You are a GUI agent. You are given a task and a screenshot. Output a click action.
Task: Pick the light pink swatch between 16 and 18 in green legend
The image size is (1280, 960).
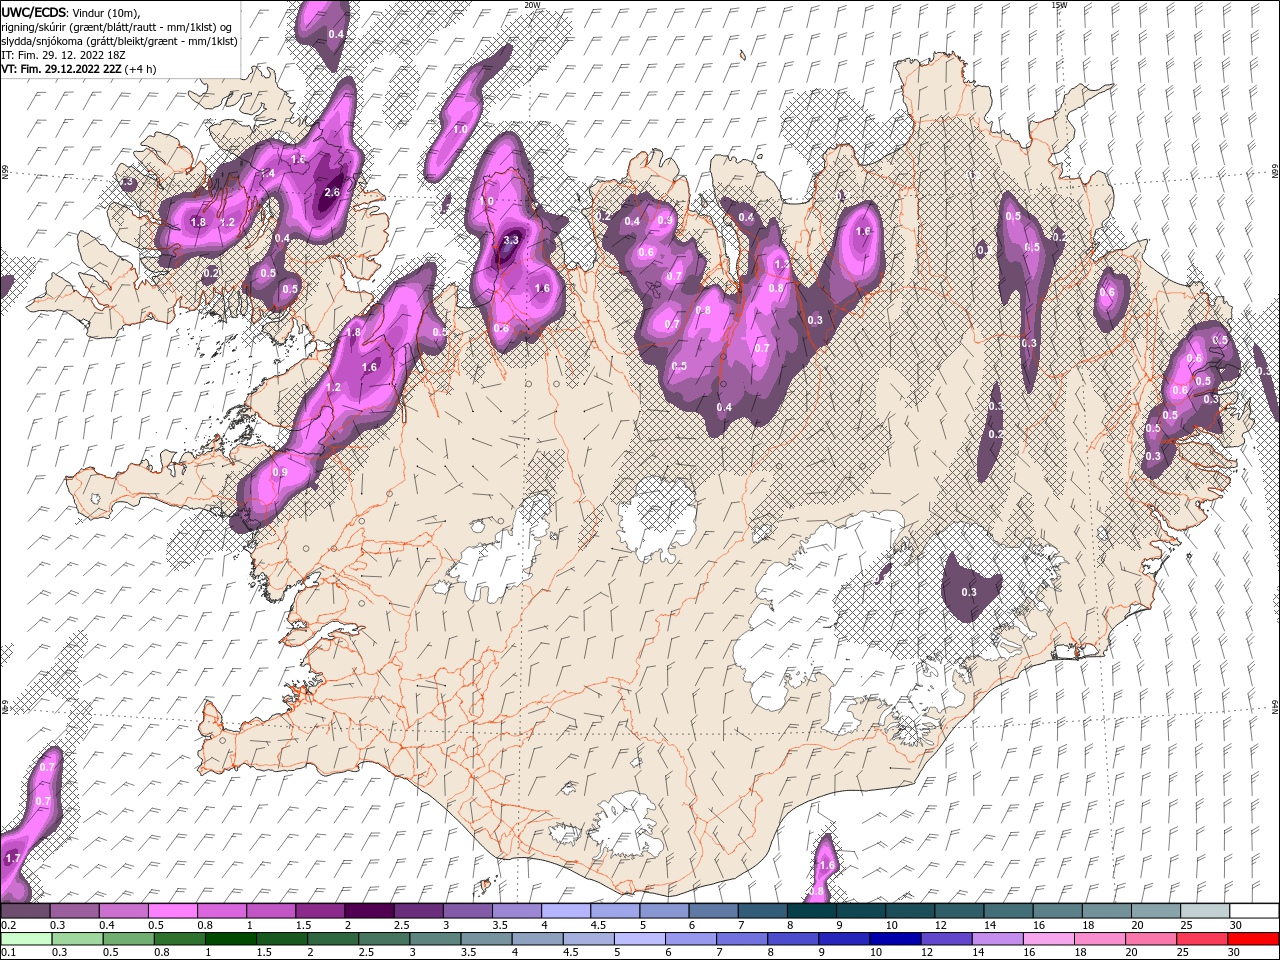coord(1047,939)
